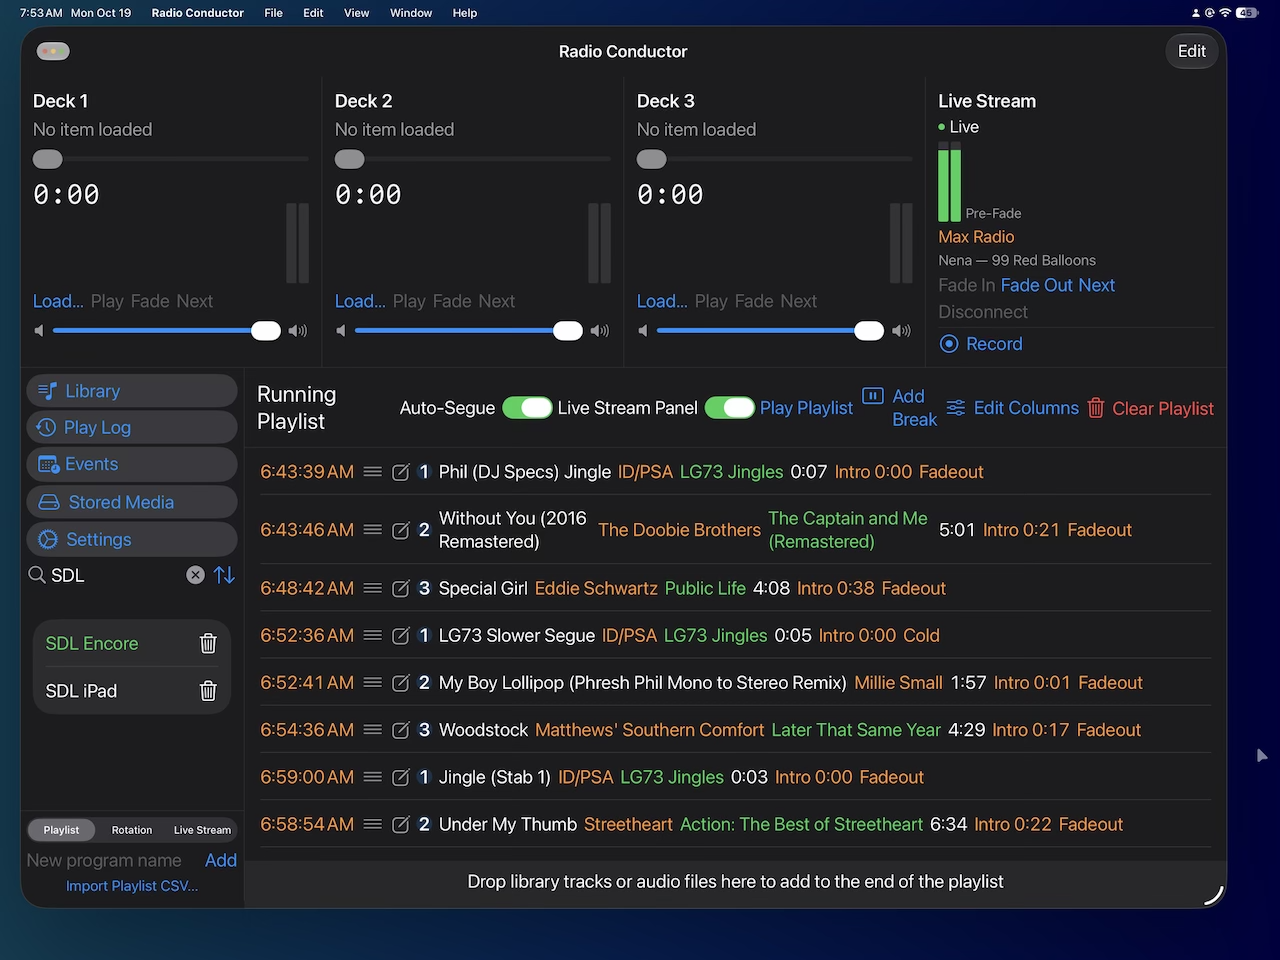Click Load... on Deck 3
The image size is (1280, 960).
click(x=662, y=301)
